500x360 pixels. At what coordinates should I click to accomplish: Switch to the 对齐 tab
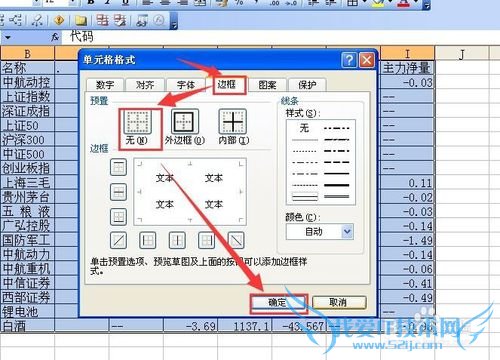point(145,85)
